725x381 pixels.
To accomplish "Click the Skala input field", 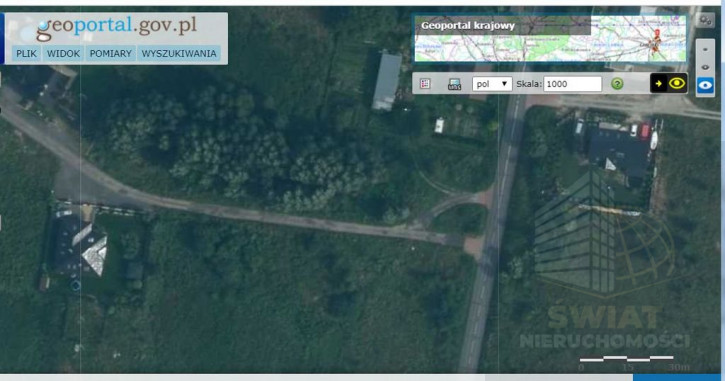I will point(572,84).
